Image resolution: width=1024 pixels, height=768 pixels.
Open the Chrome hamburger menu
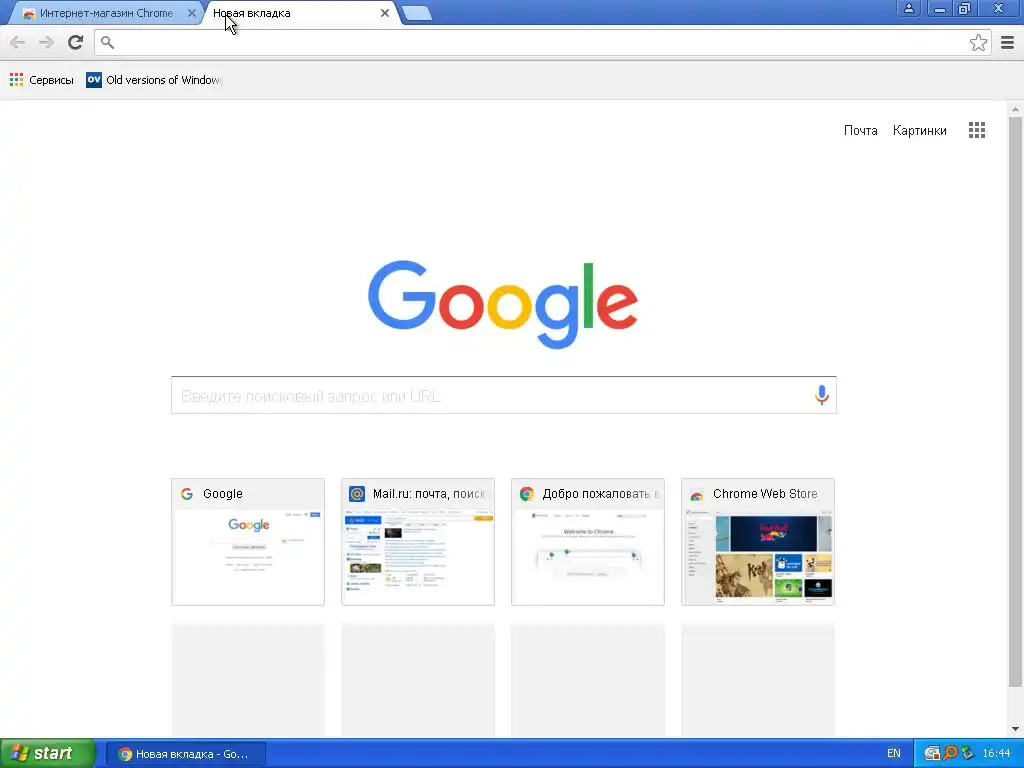click(x=1008, y=42)
